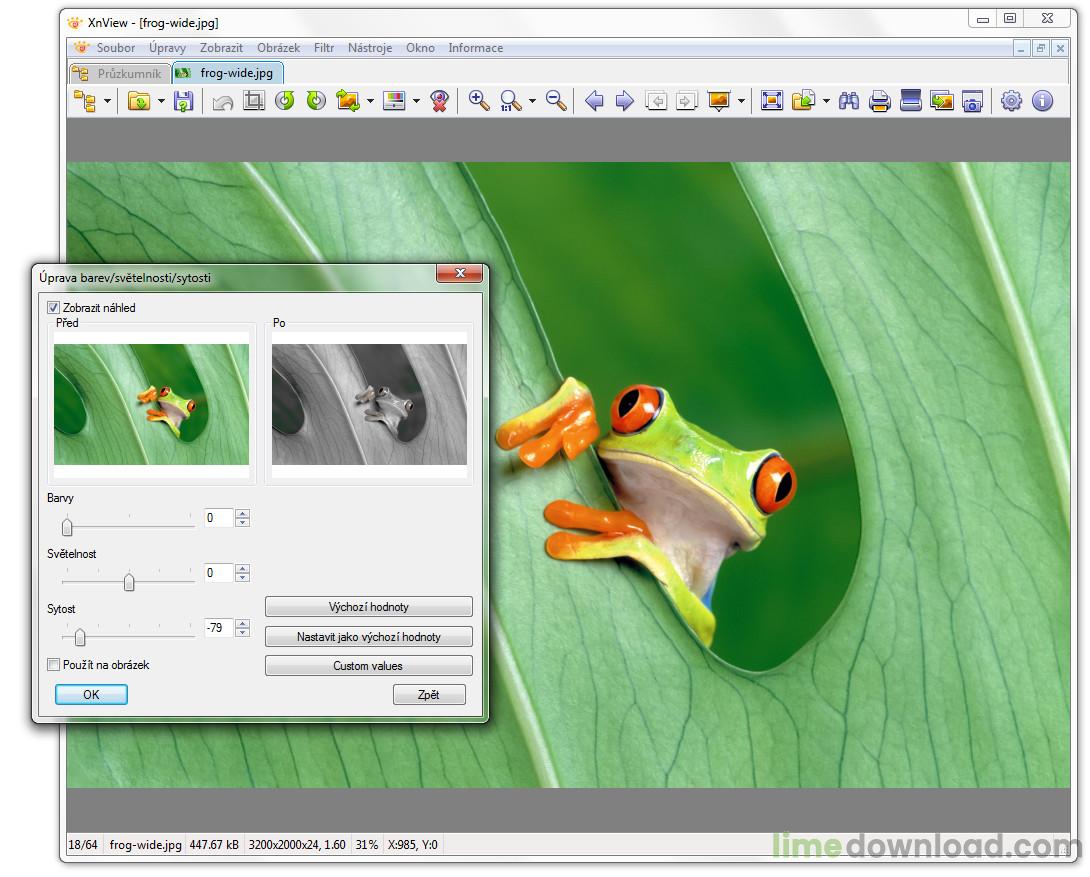Uncheck the Zobrazit náhled checkbox
Screen dimensions: 1090x877
tap(54, 308)
